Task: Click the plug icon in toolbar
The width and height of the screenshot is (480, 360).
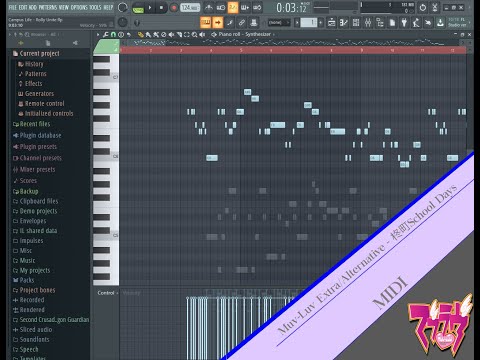Action: [x=404, y=23]
